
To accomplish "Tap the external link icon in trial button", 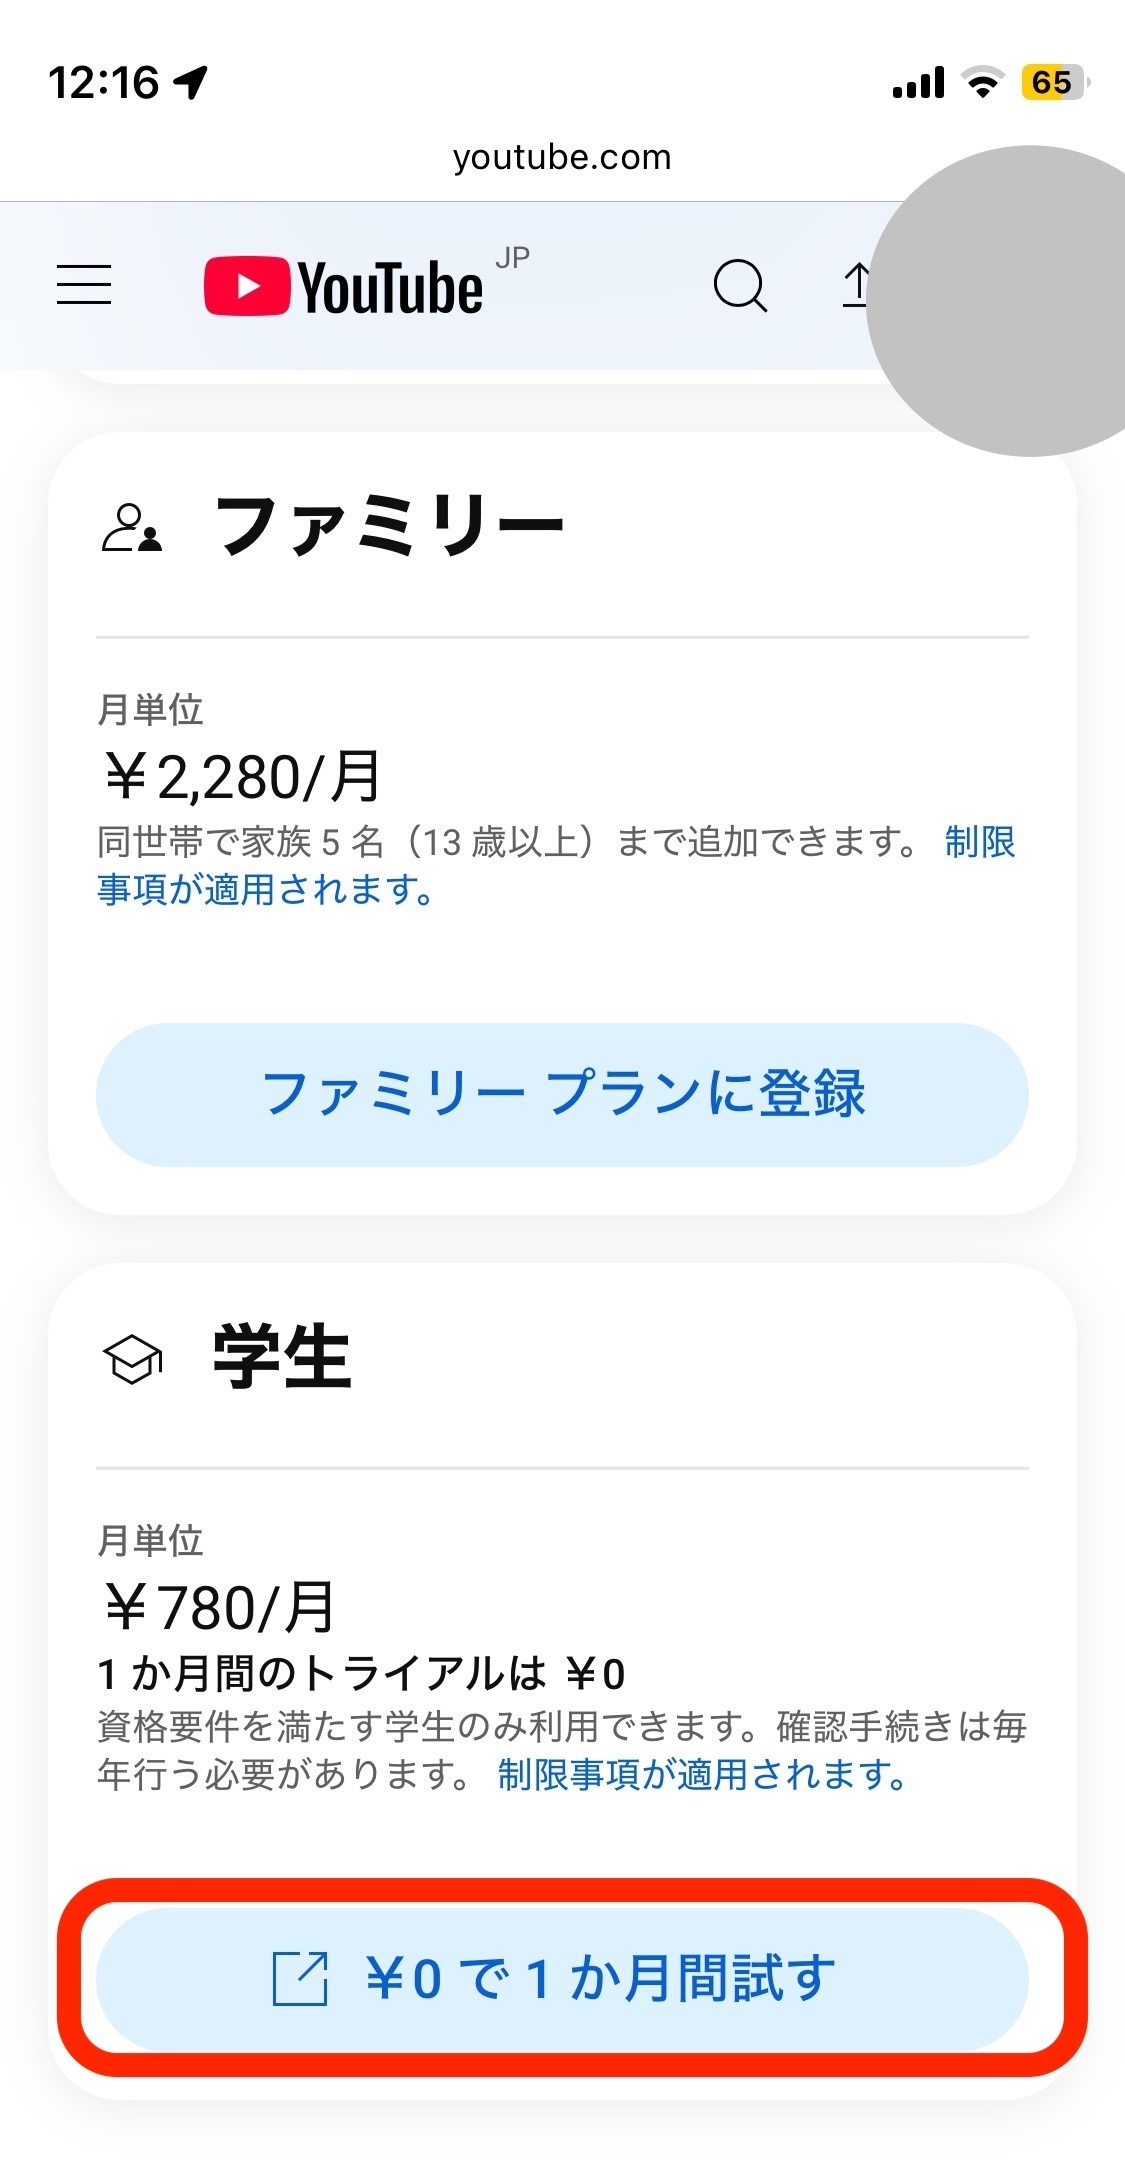I will pos(301,1977).
